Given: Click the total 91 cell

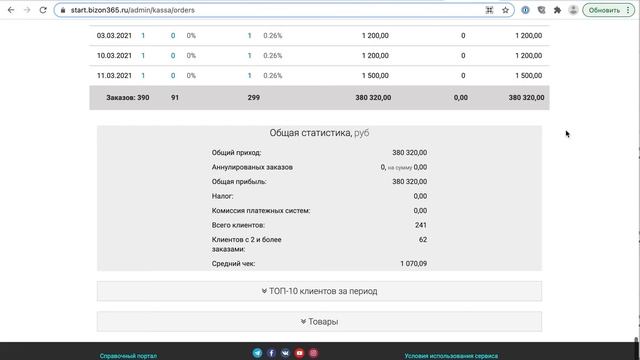Looking at the screenshot, I should pyautogui.click(x=175, y=98).
